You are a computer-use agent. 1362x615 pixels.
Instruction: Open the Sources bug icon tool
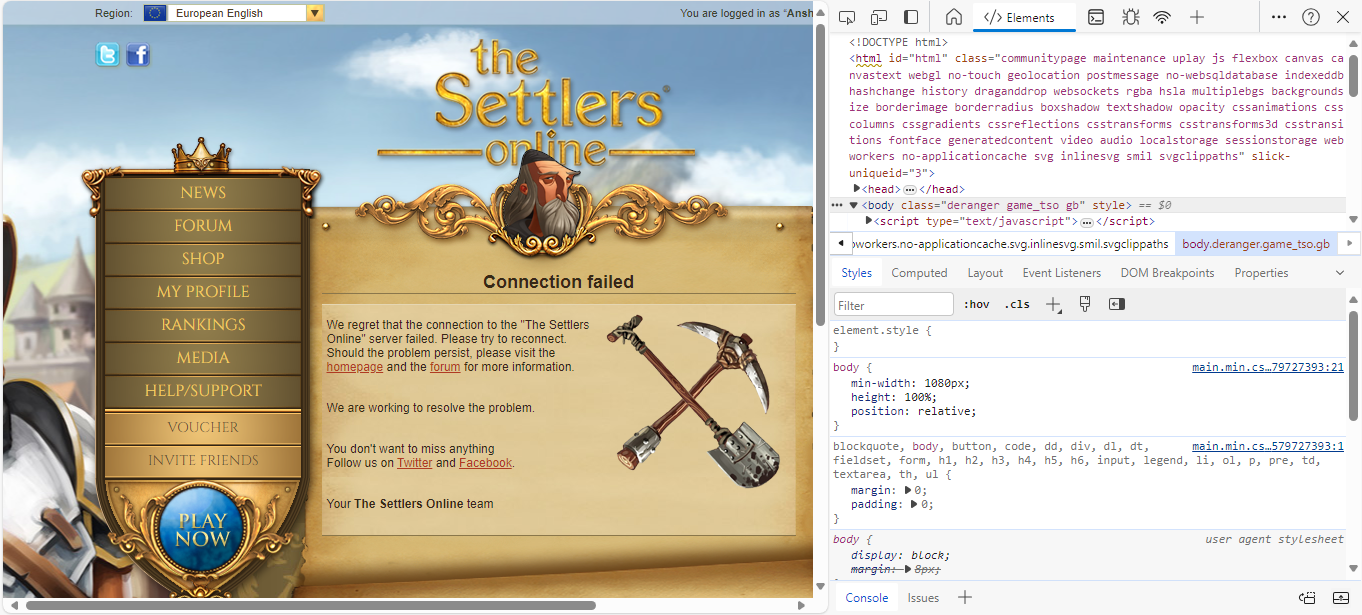[1130, 17]
